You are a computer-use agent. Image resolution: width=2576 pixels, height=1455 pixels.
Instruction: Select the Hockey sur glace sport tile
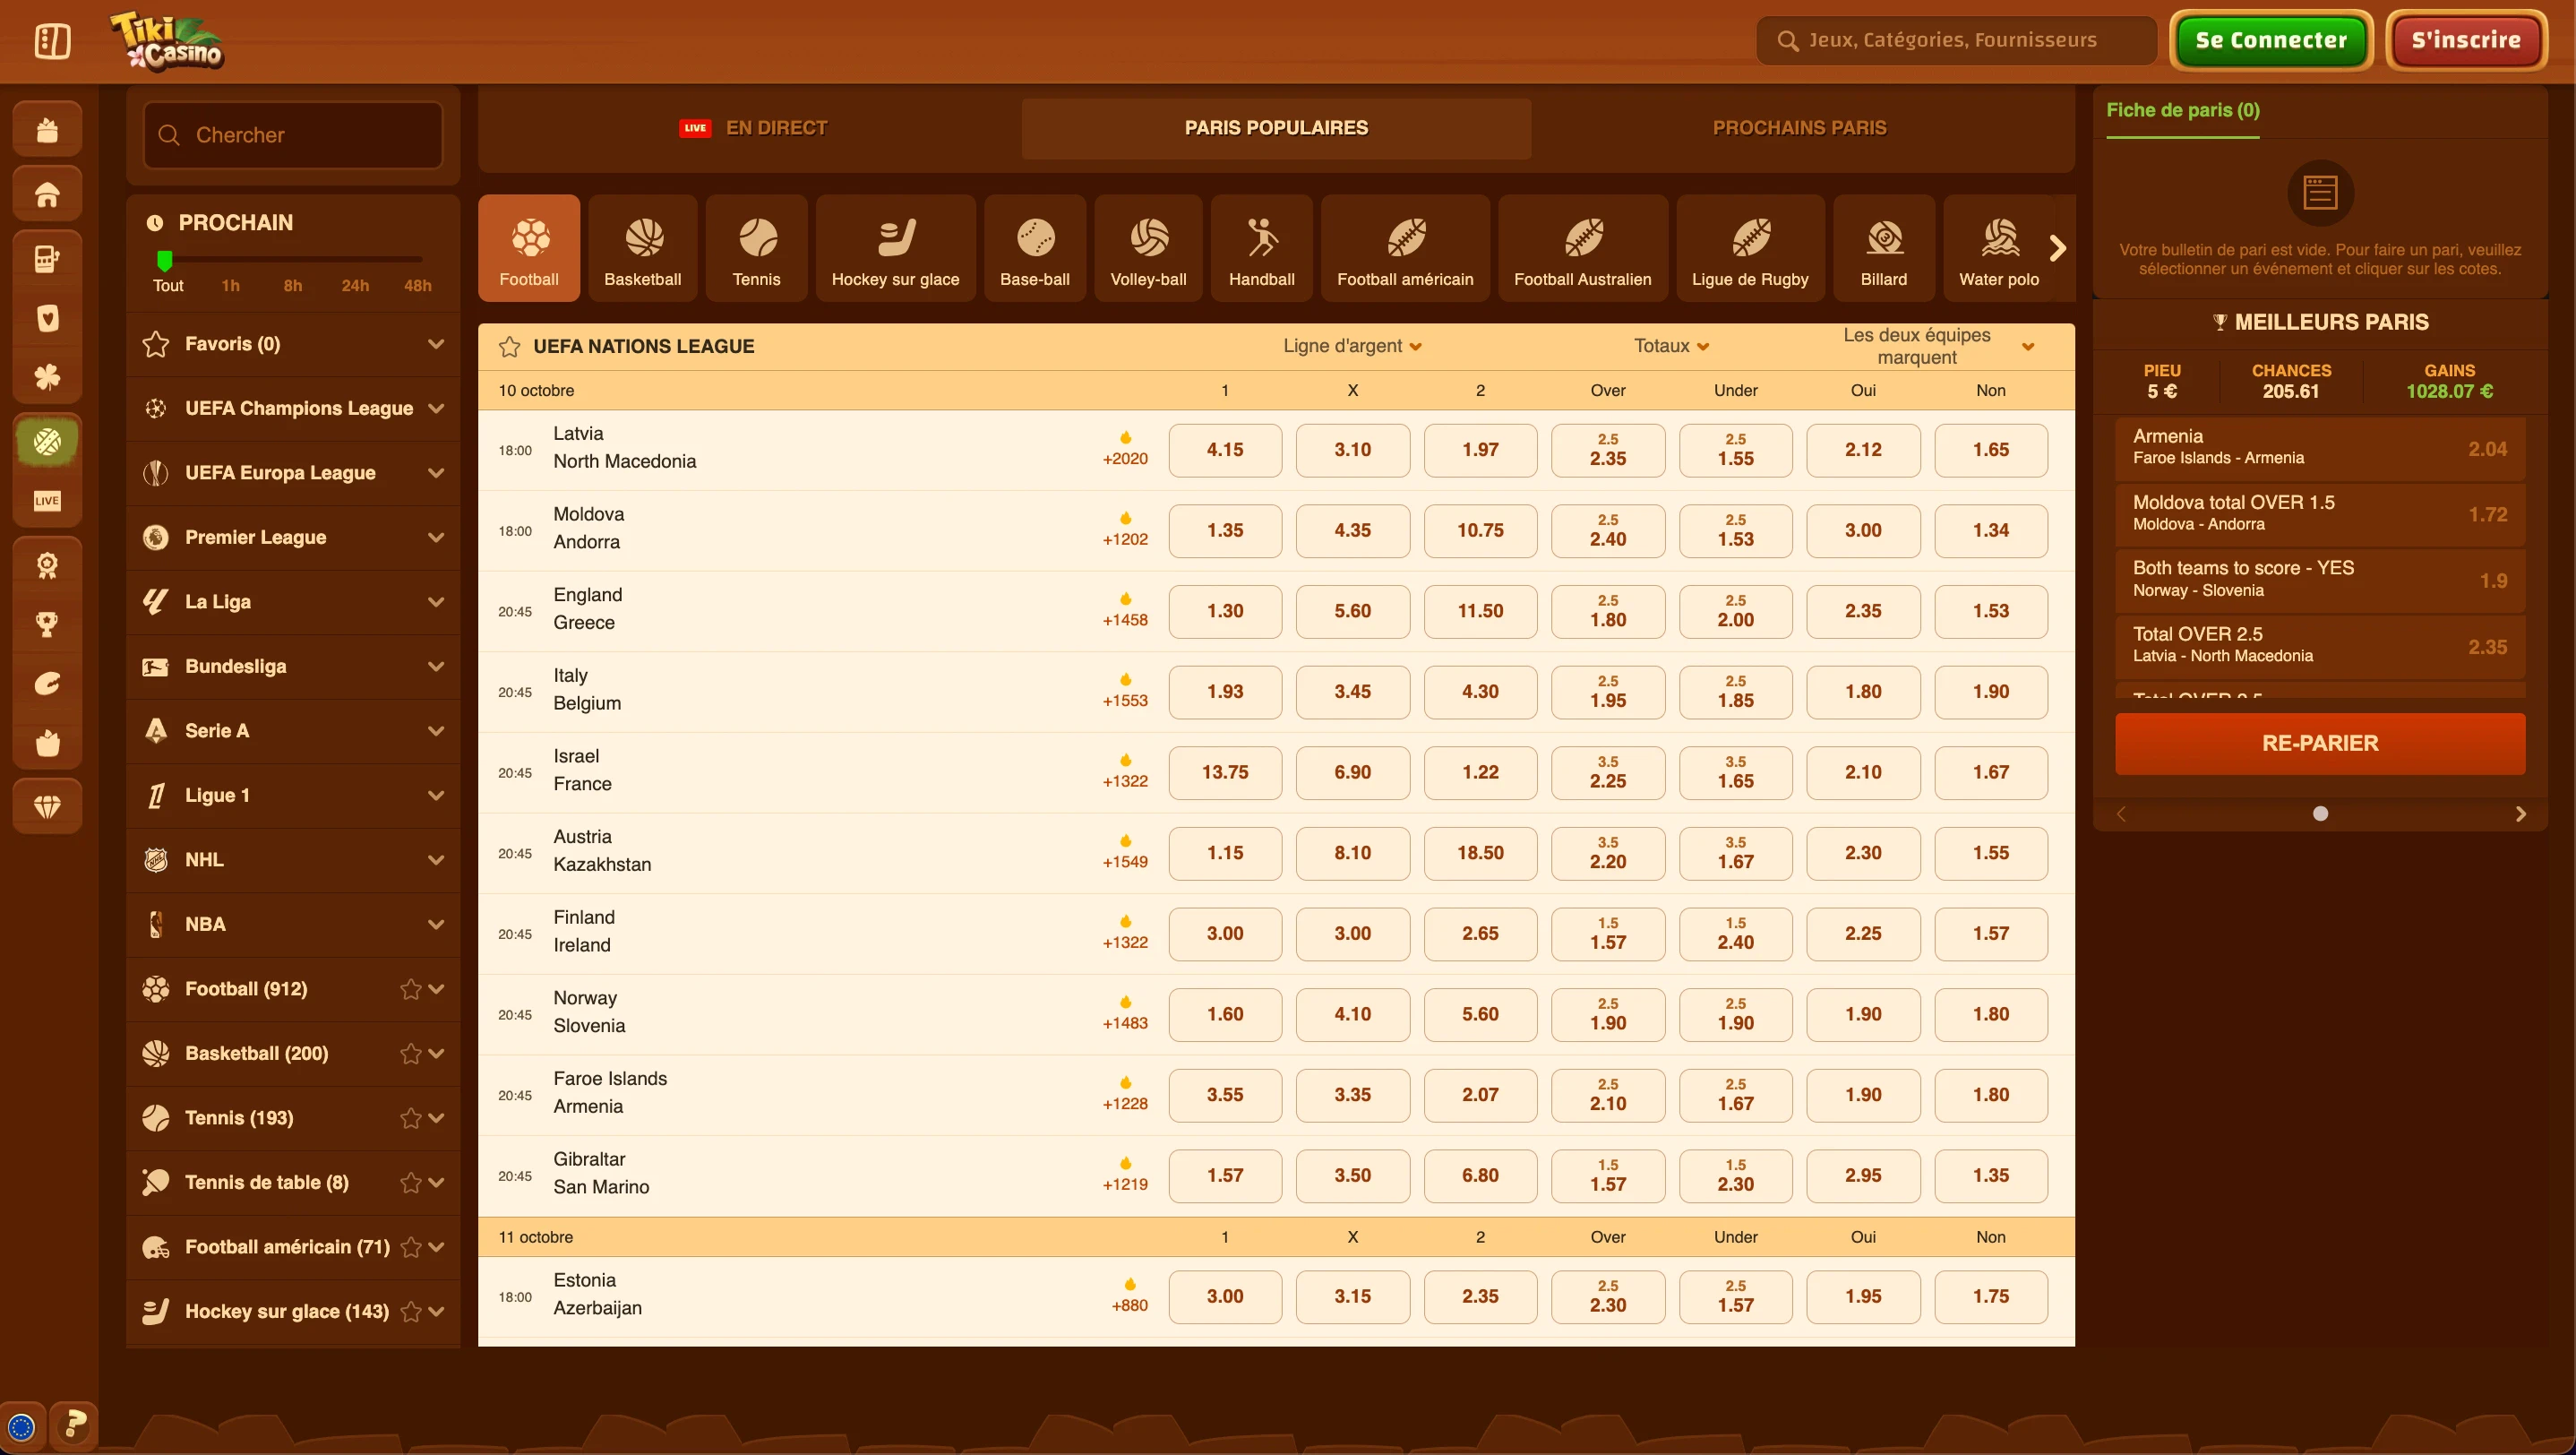pos(895,248)
